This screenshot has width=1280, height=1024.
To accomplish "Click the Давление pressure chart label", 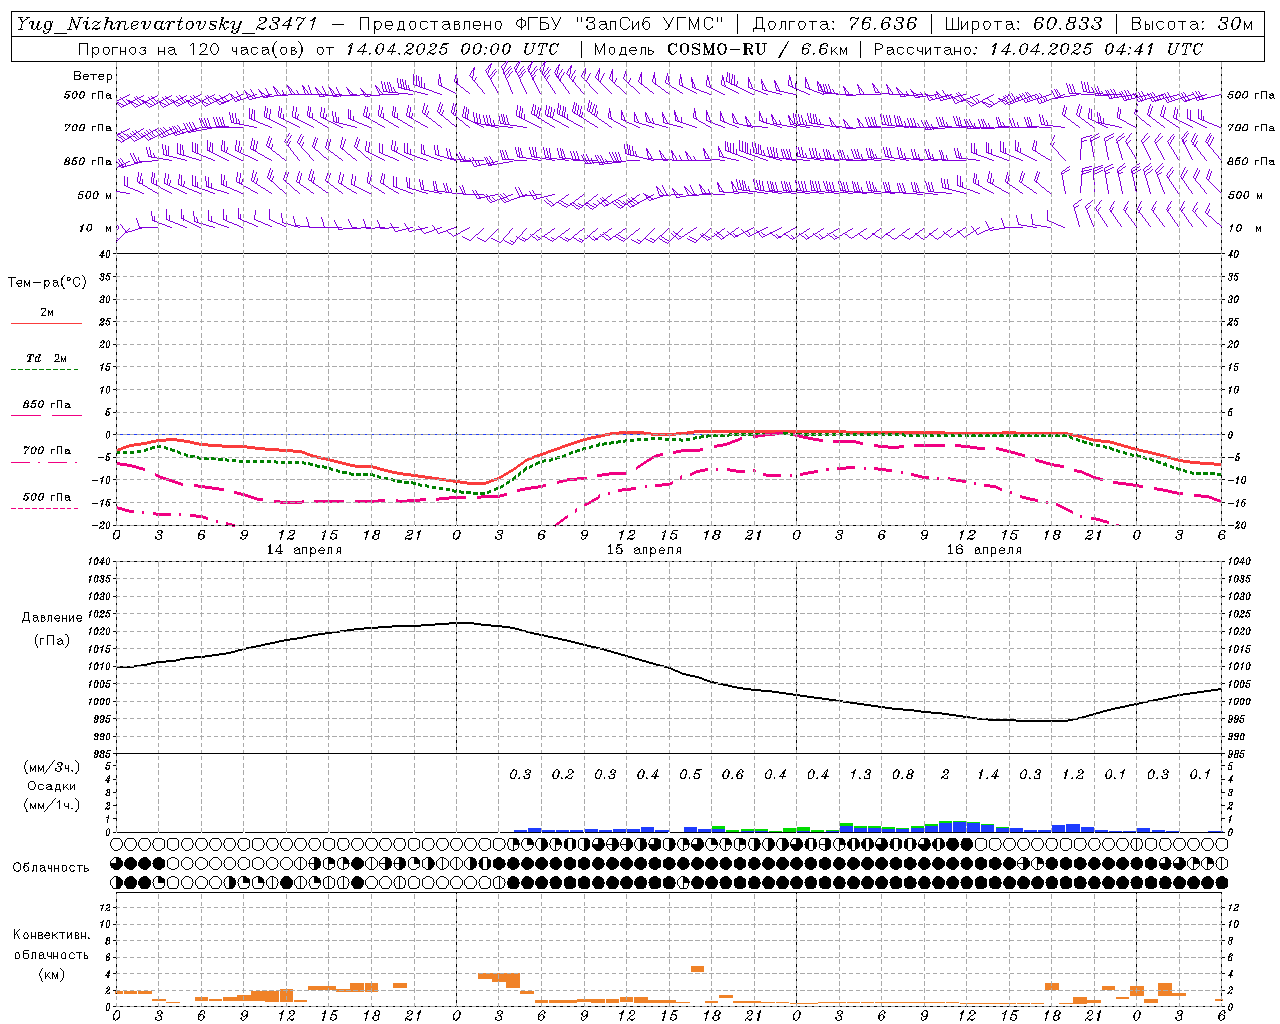I will tap(52, 618).
